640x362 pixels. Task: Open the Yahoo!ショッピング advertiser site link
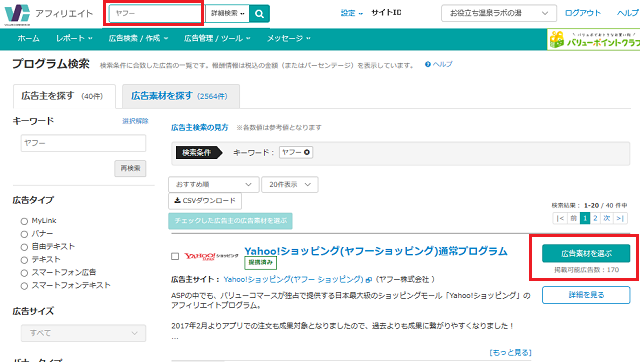click(x=293, y=280)
